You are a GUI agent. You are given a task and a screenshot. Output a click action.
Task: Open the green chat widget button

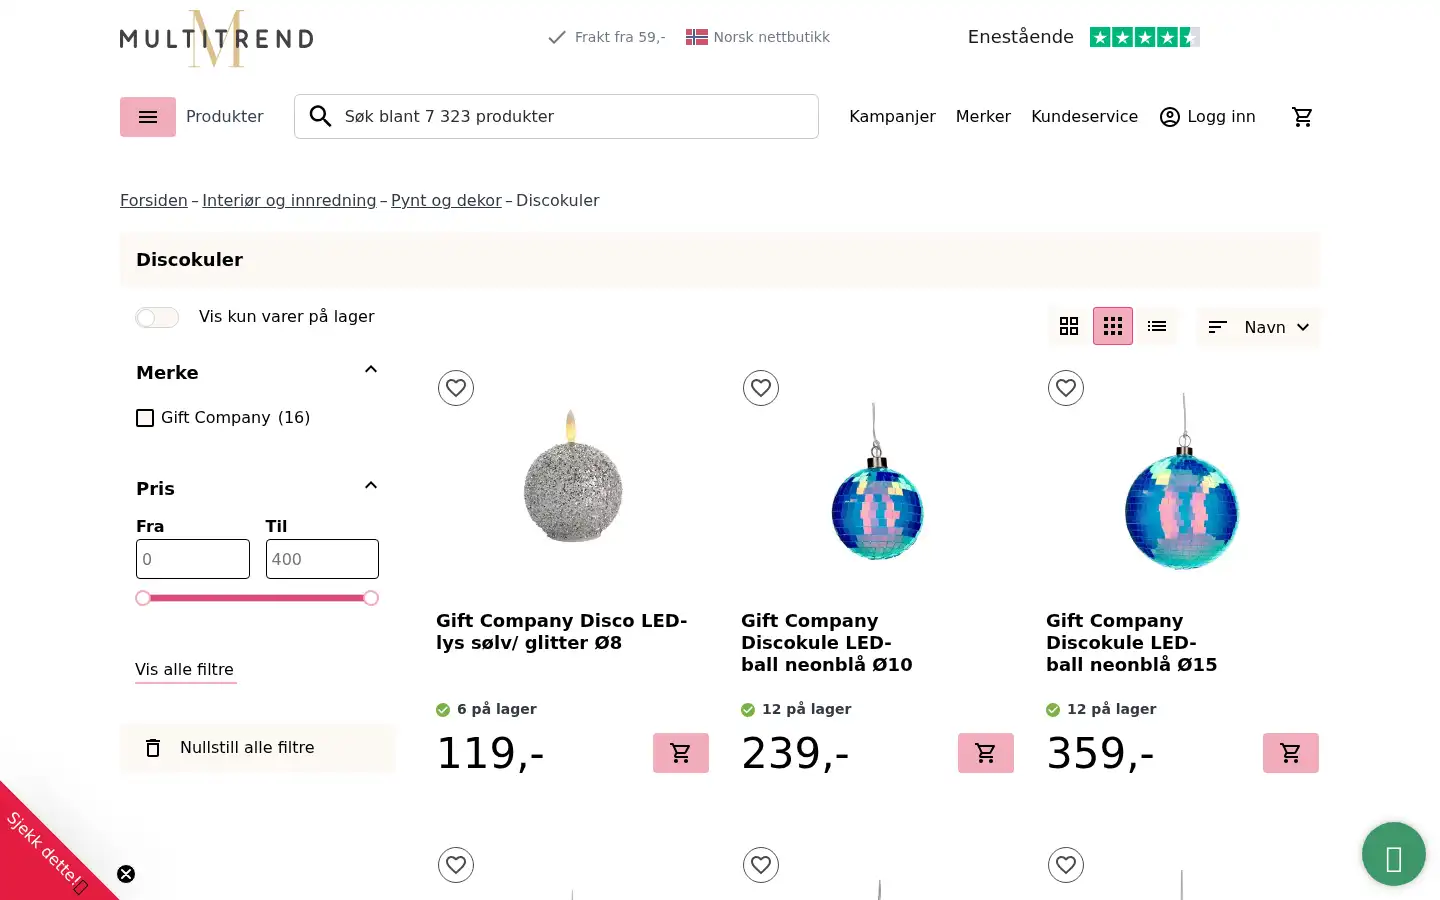(x=1393, y=854)
